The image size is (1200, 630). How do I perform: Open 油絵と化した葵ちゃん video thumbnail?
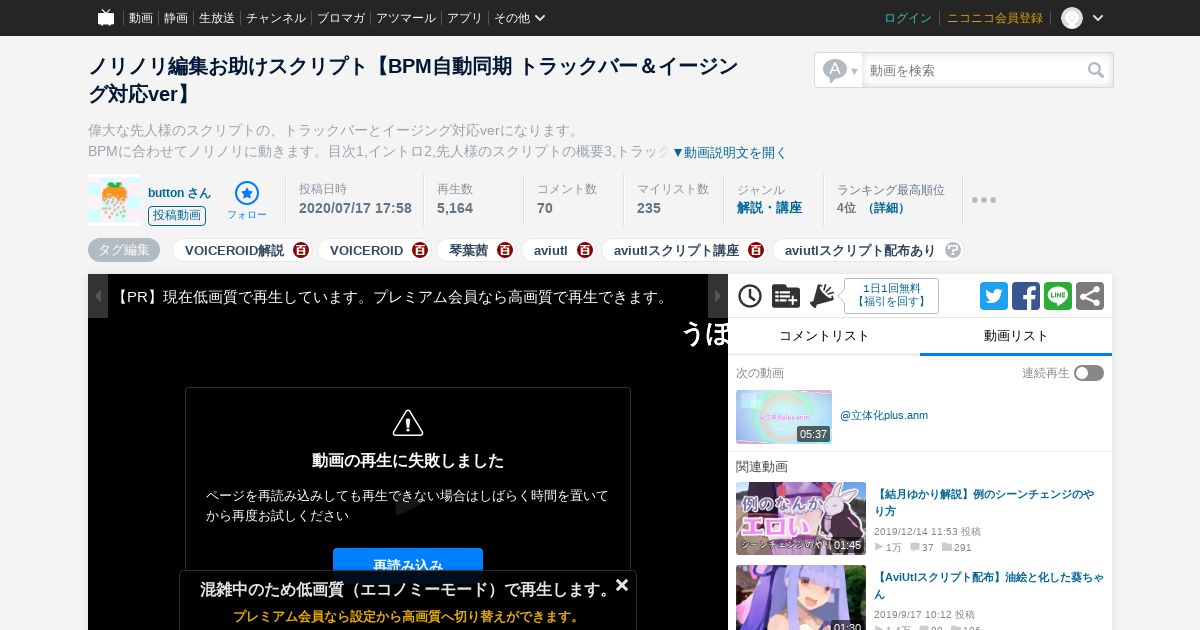[801, 598]
